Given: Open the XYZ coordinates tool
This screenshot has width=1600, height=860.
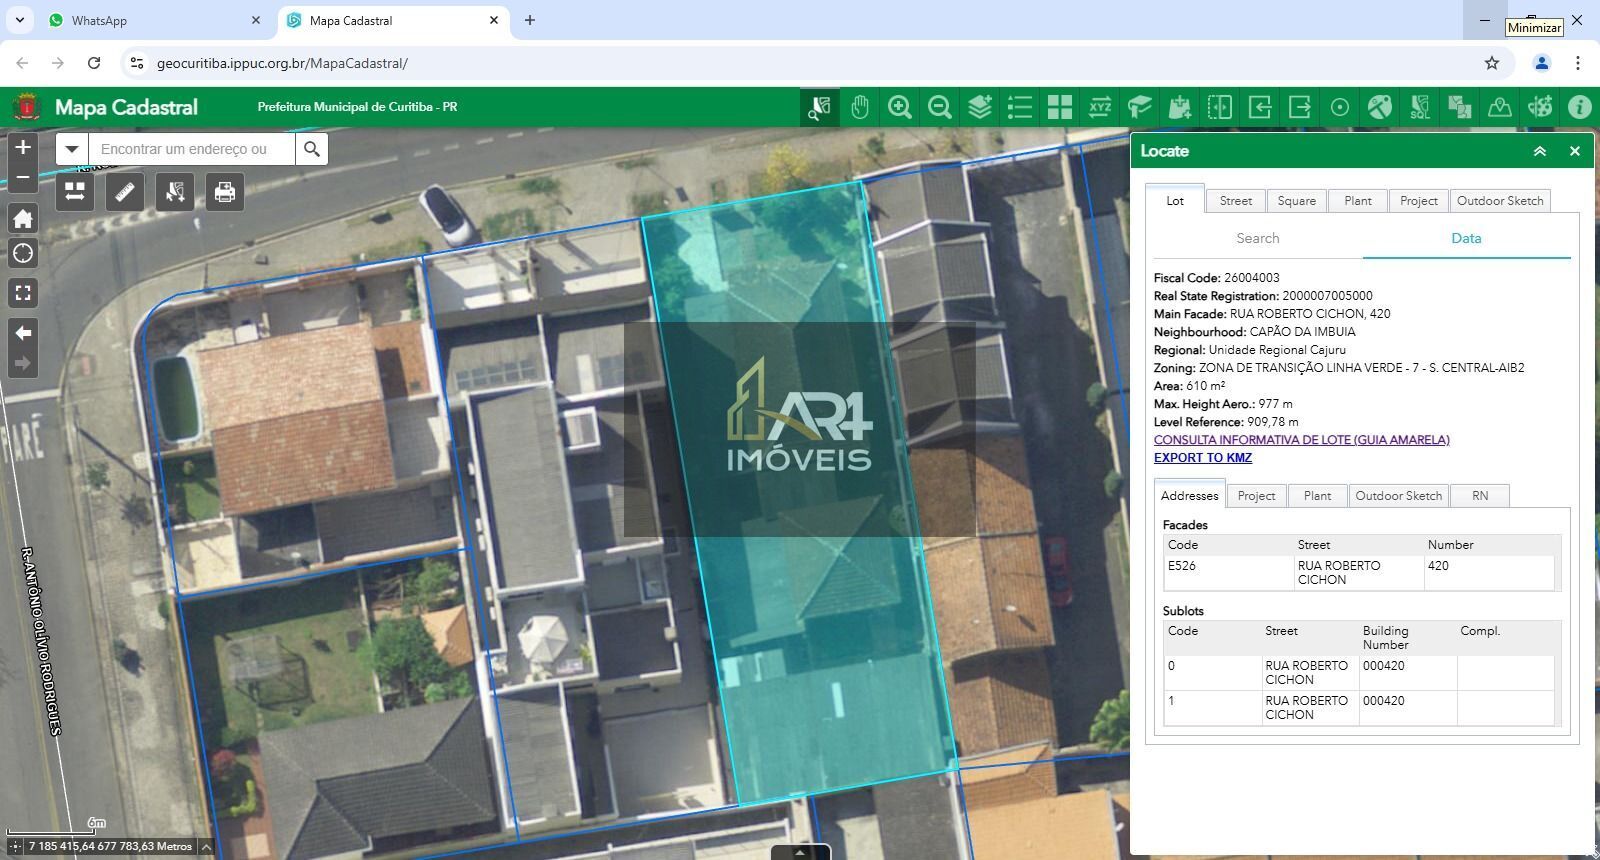Looking at the screenshot, I should tap(1100, 107).
